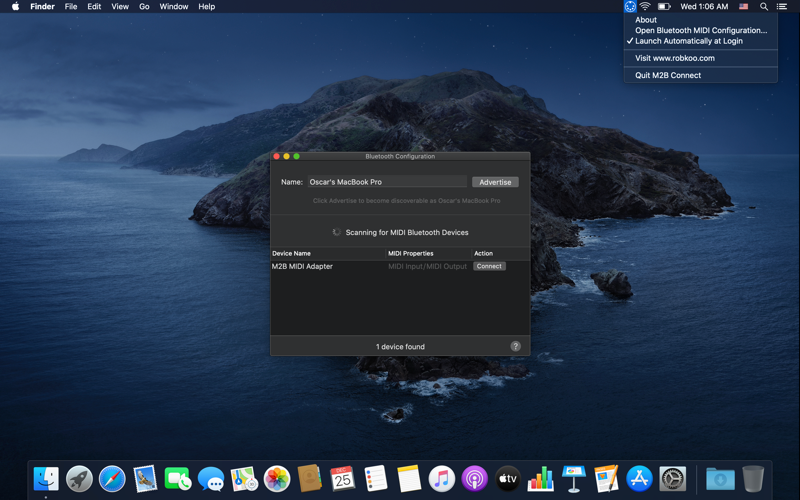This screenshot has width=800, height=500.
Task: Open Notification Center list icon
Action: coord(782,6)
